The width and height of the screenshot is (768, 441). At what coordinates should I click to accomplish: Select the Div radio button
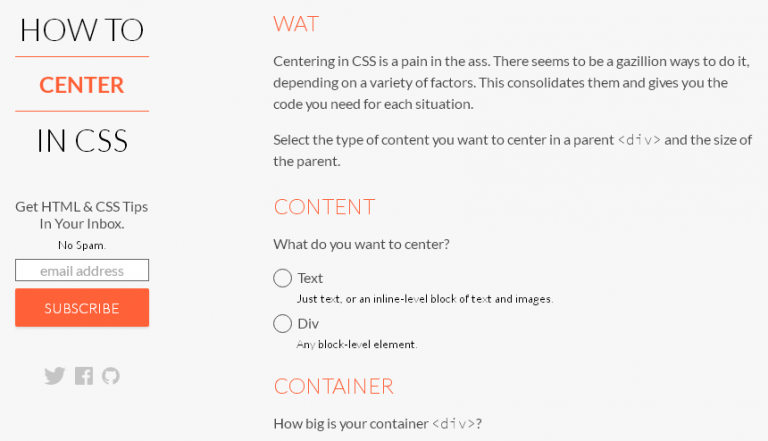click(x=283, y=323)
